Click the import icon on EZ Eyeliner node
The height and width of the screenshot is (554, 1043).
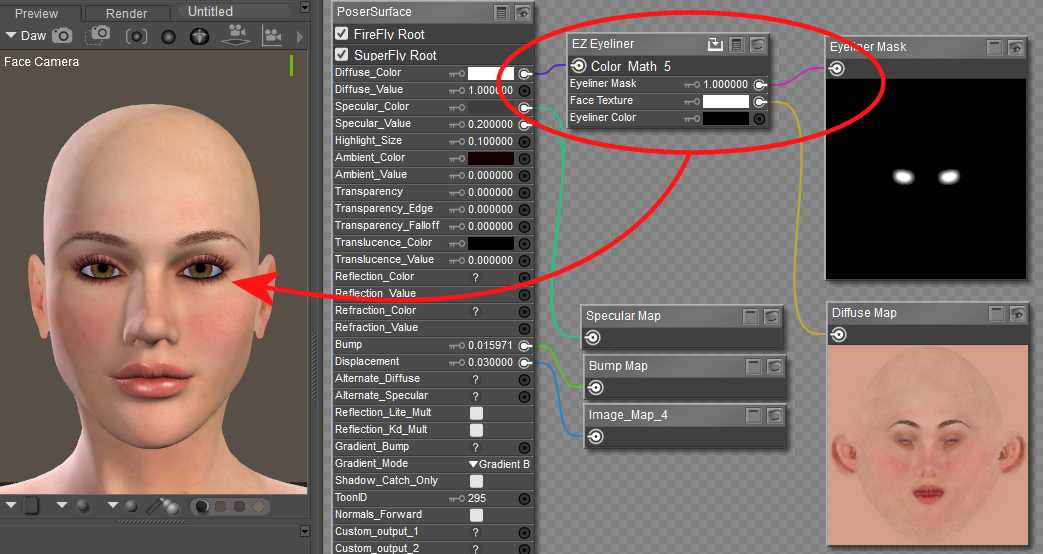715,44
